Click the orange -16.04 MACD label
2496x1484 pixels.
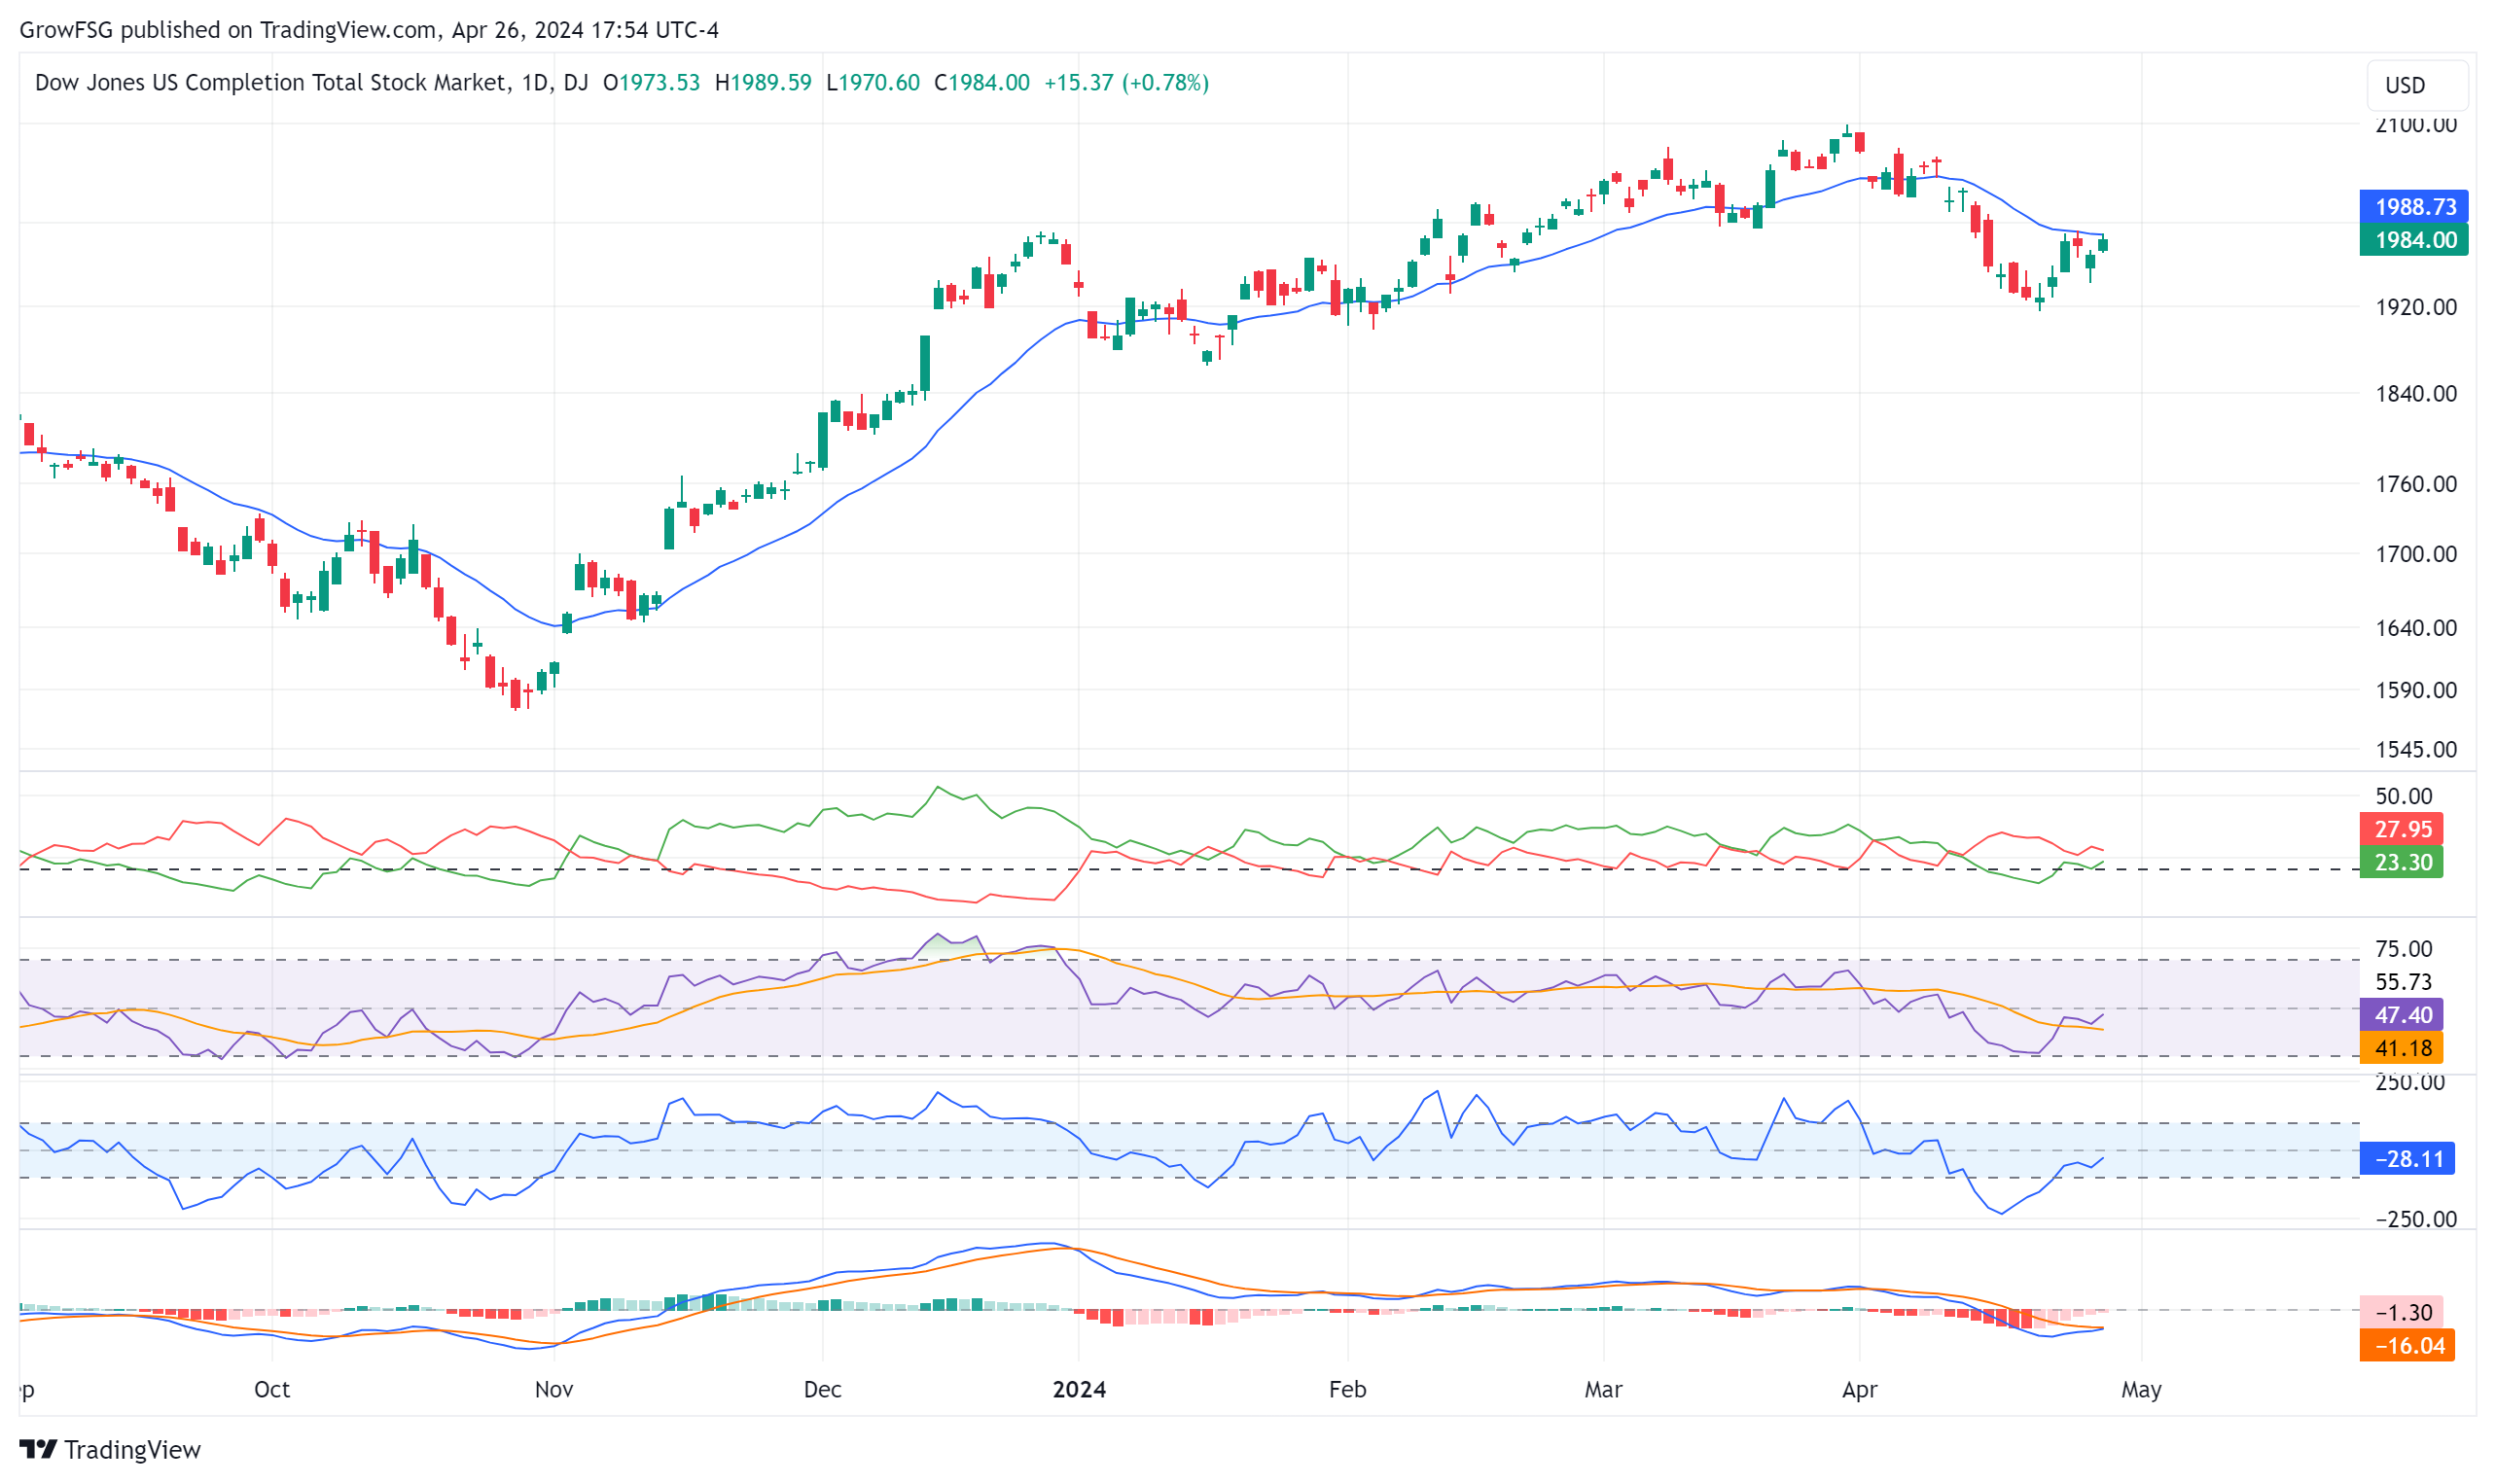[2406, 1346]
